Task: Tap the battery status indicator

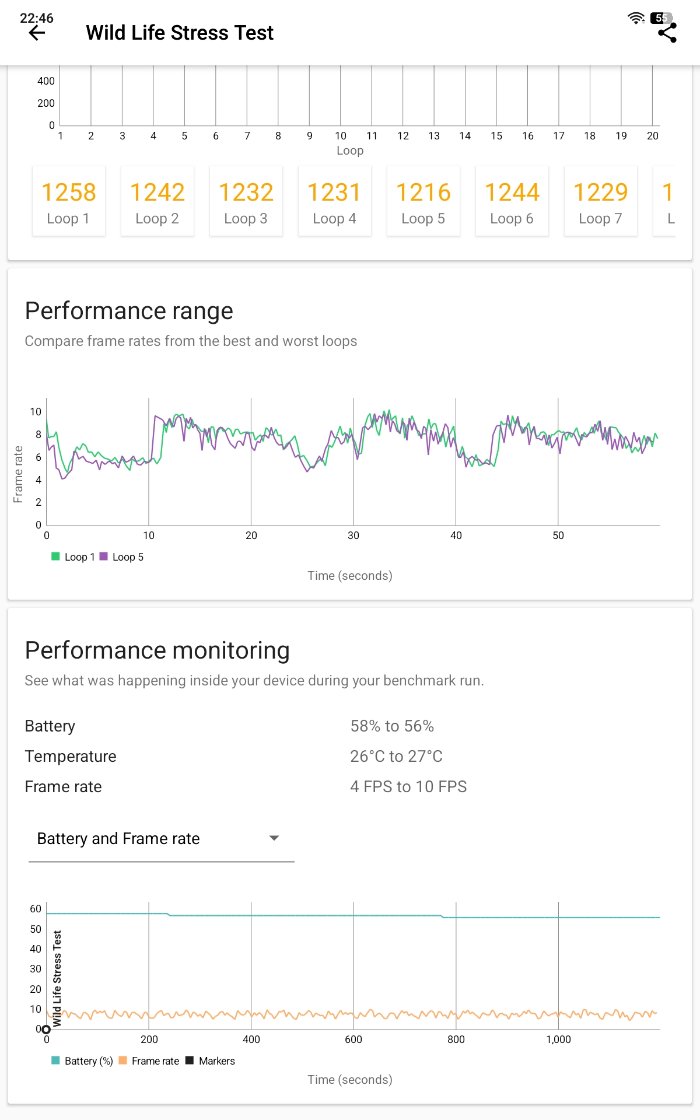Action: 662,18
